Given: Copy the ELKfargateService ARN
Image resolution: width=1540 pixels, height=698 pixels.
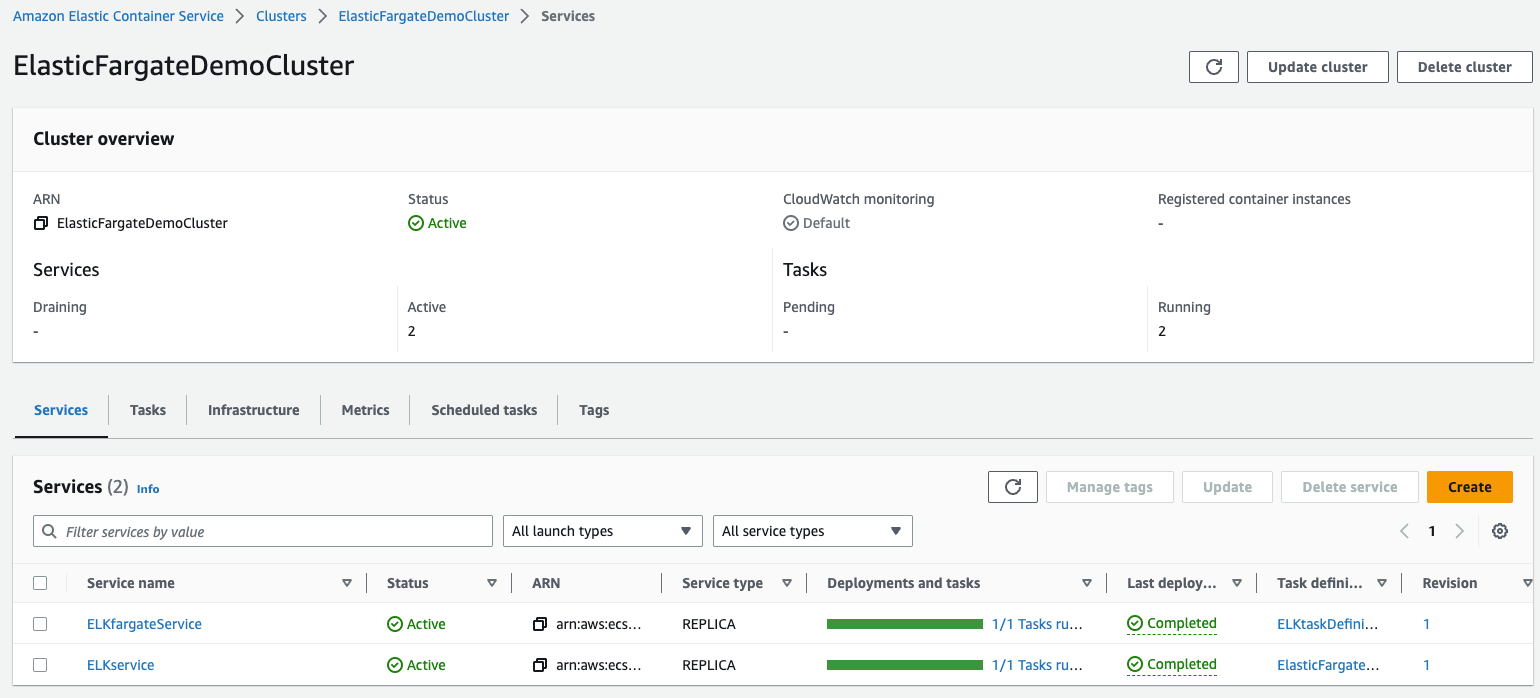Looking at the screenshot, I should click(540, 624).
